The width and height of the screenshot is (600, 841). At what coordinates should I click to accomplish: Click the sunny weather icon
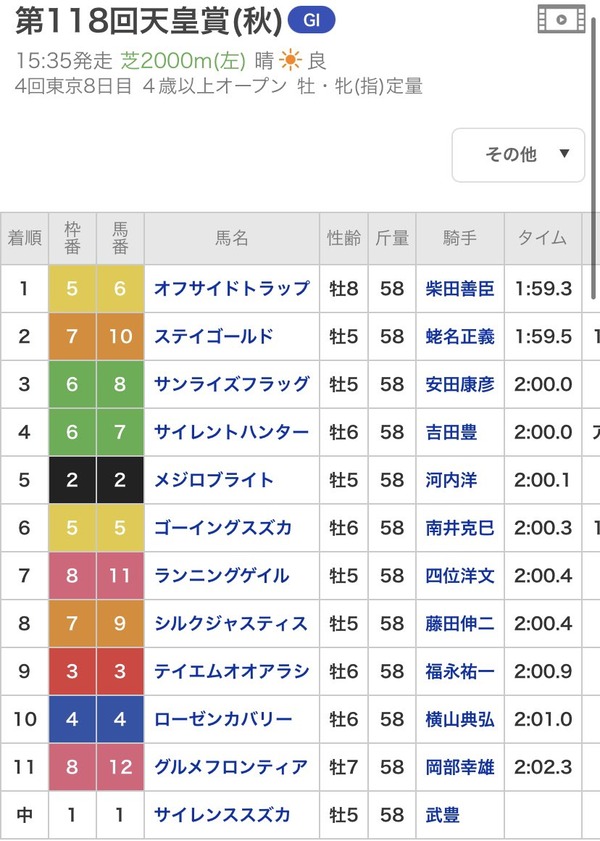291,61
